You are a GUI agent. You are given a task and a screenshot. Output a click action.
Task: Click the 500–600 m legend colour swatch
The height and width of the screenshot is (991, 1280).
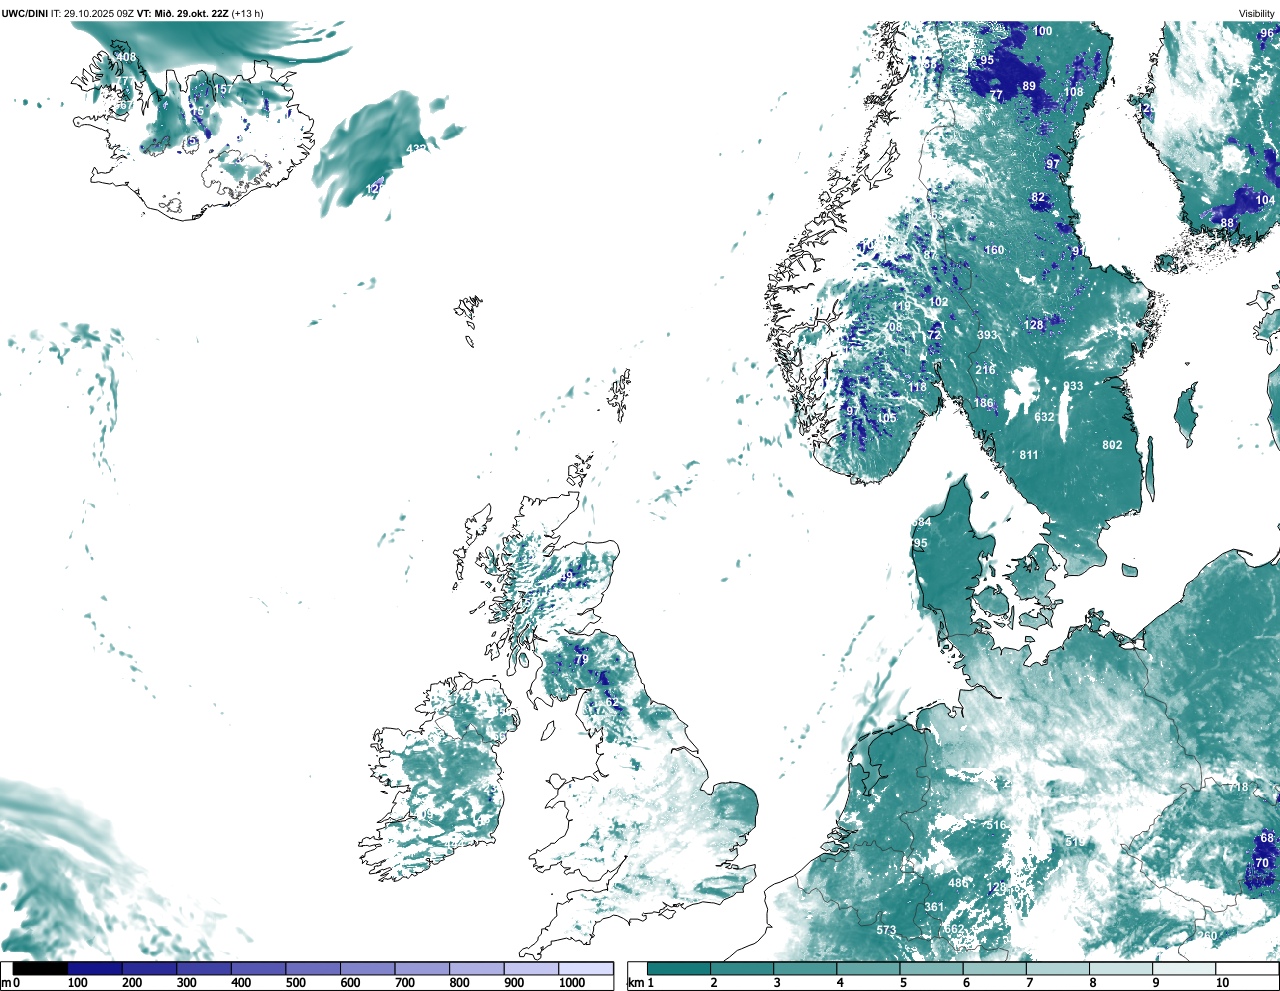click(x=313, y=968)
